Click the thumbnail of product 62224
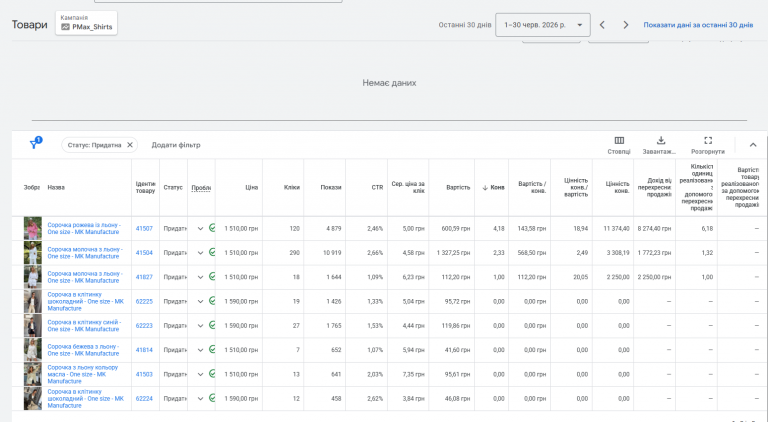 [33, 399]
